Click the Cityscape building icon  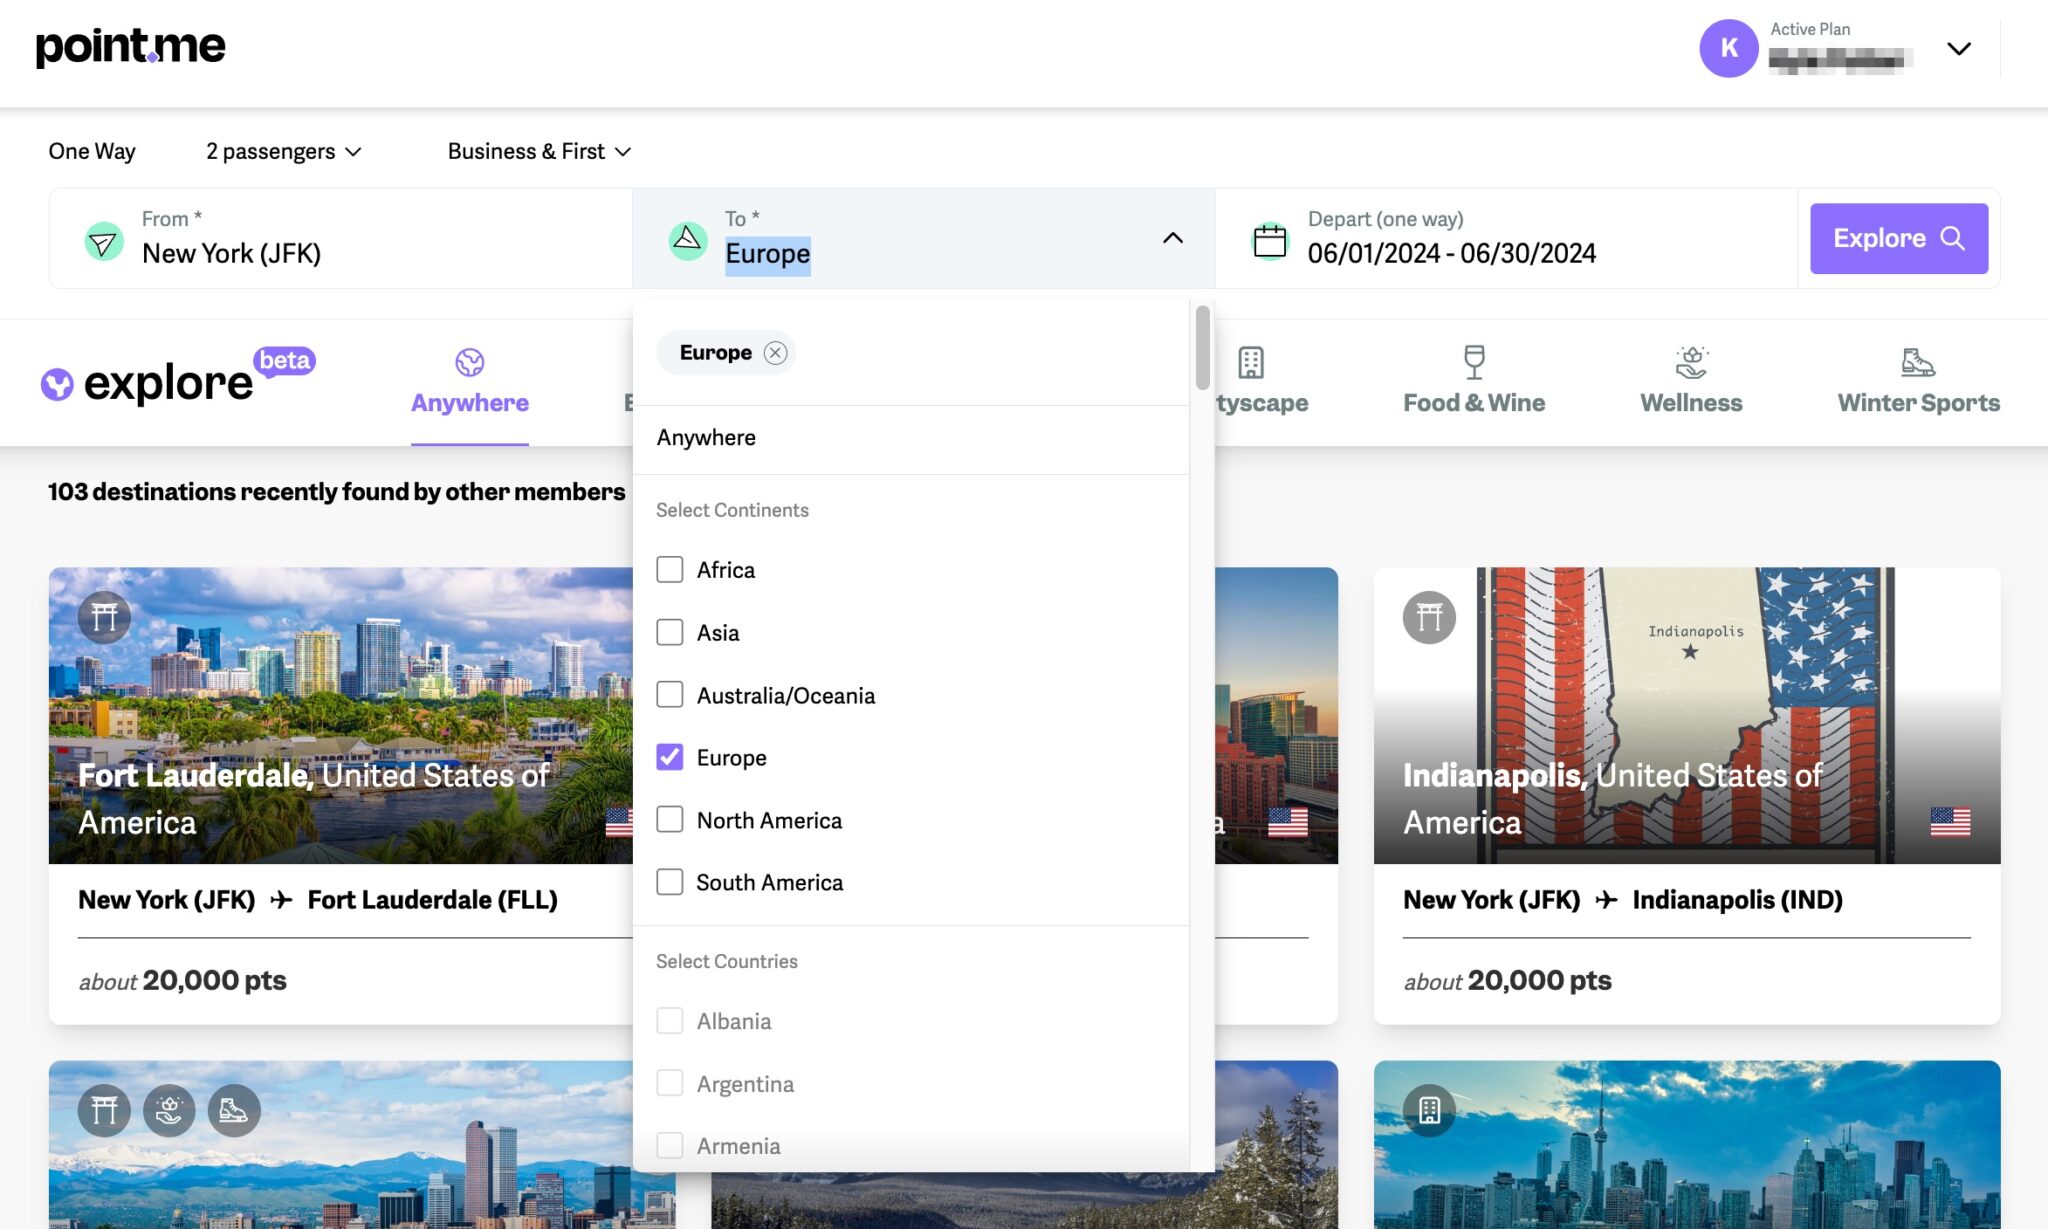point(1249,362)
